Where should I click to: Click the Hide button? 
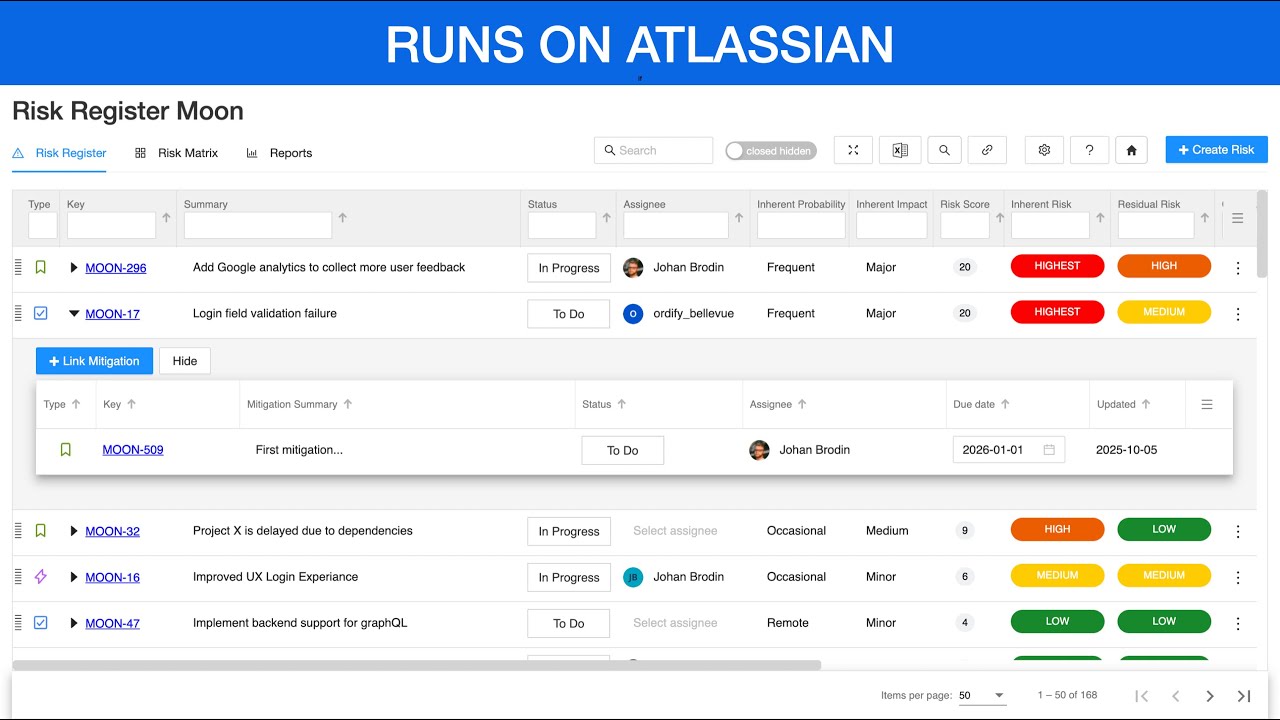pos(185,361)
